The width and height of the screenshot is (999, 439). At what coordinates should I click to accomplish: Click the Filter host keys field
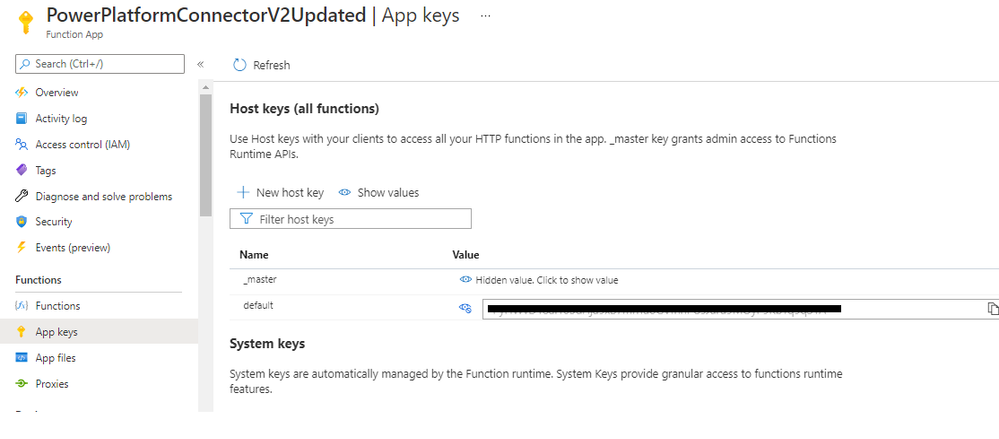(x=350, y=219)
